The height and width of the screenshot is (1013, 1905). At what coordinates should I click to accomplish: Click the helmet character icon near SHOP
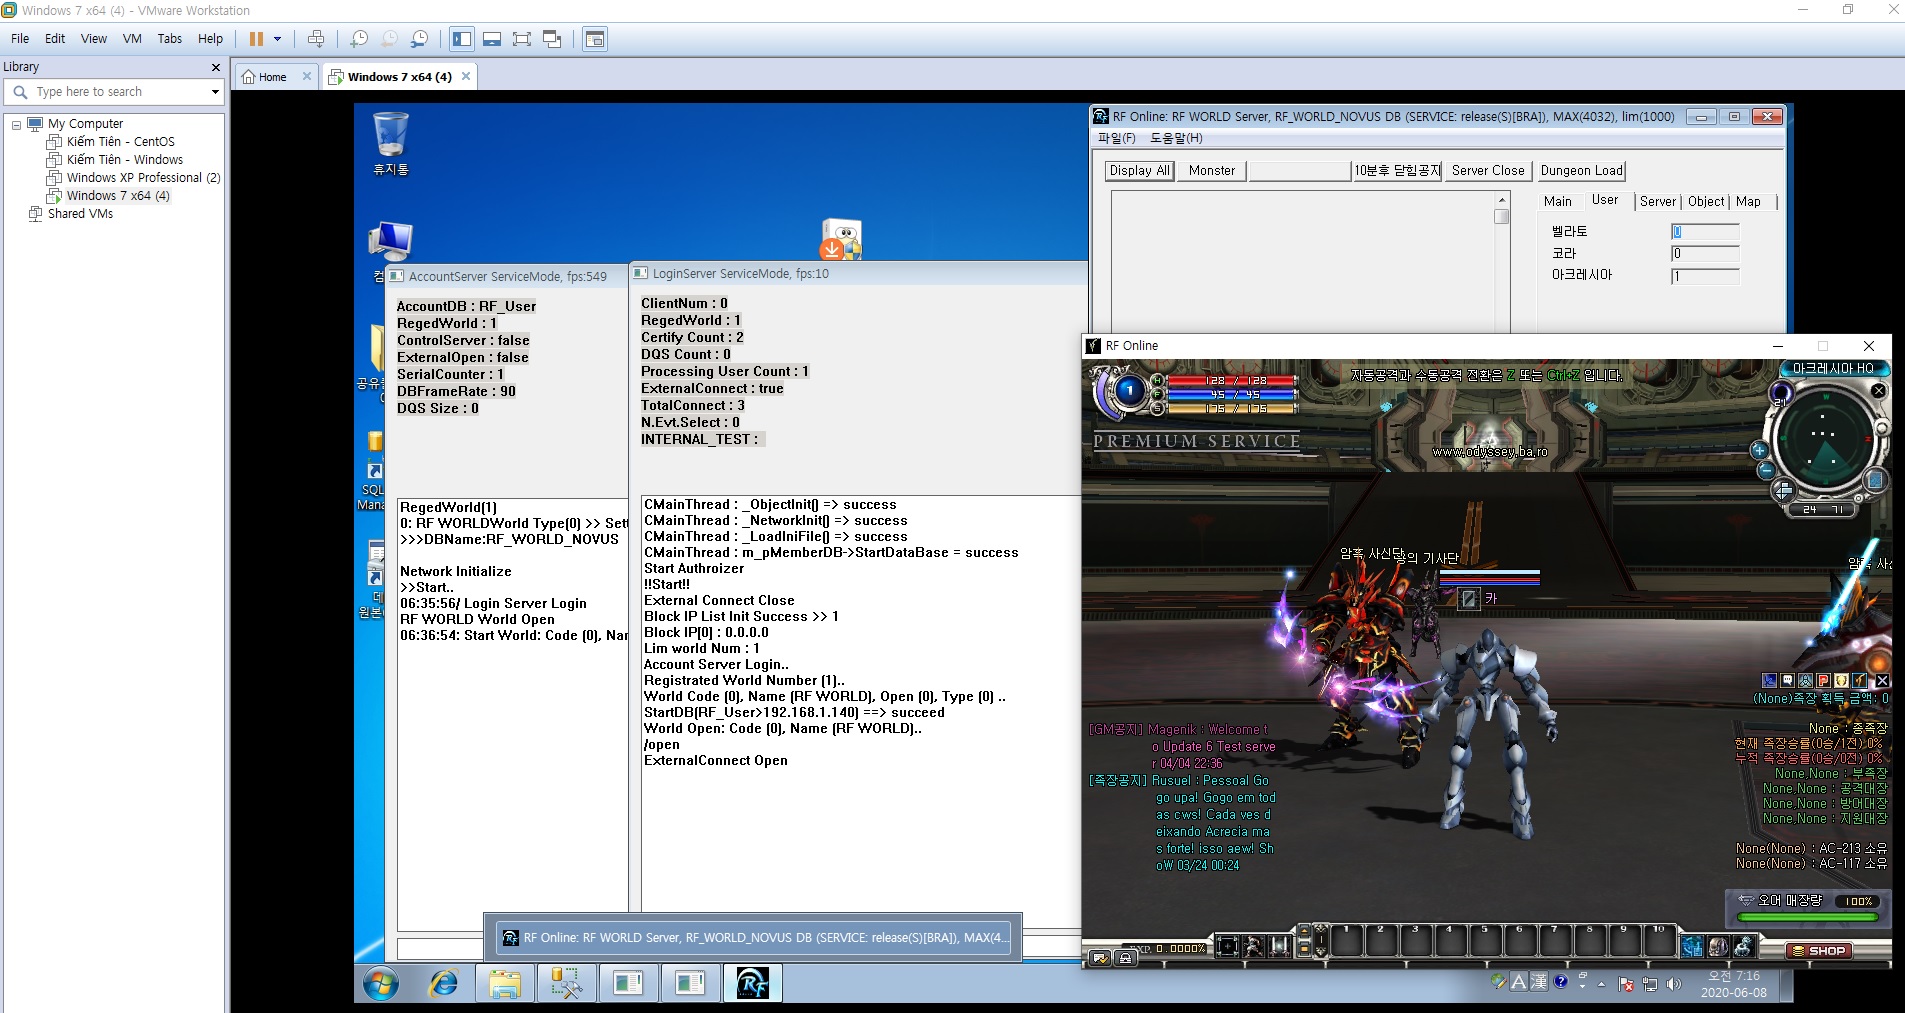pyautogui.click(x=1718, y=946)
